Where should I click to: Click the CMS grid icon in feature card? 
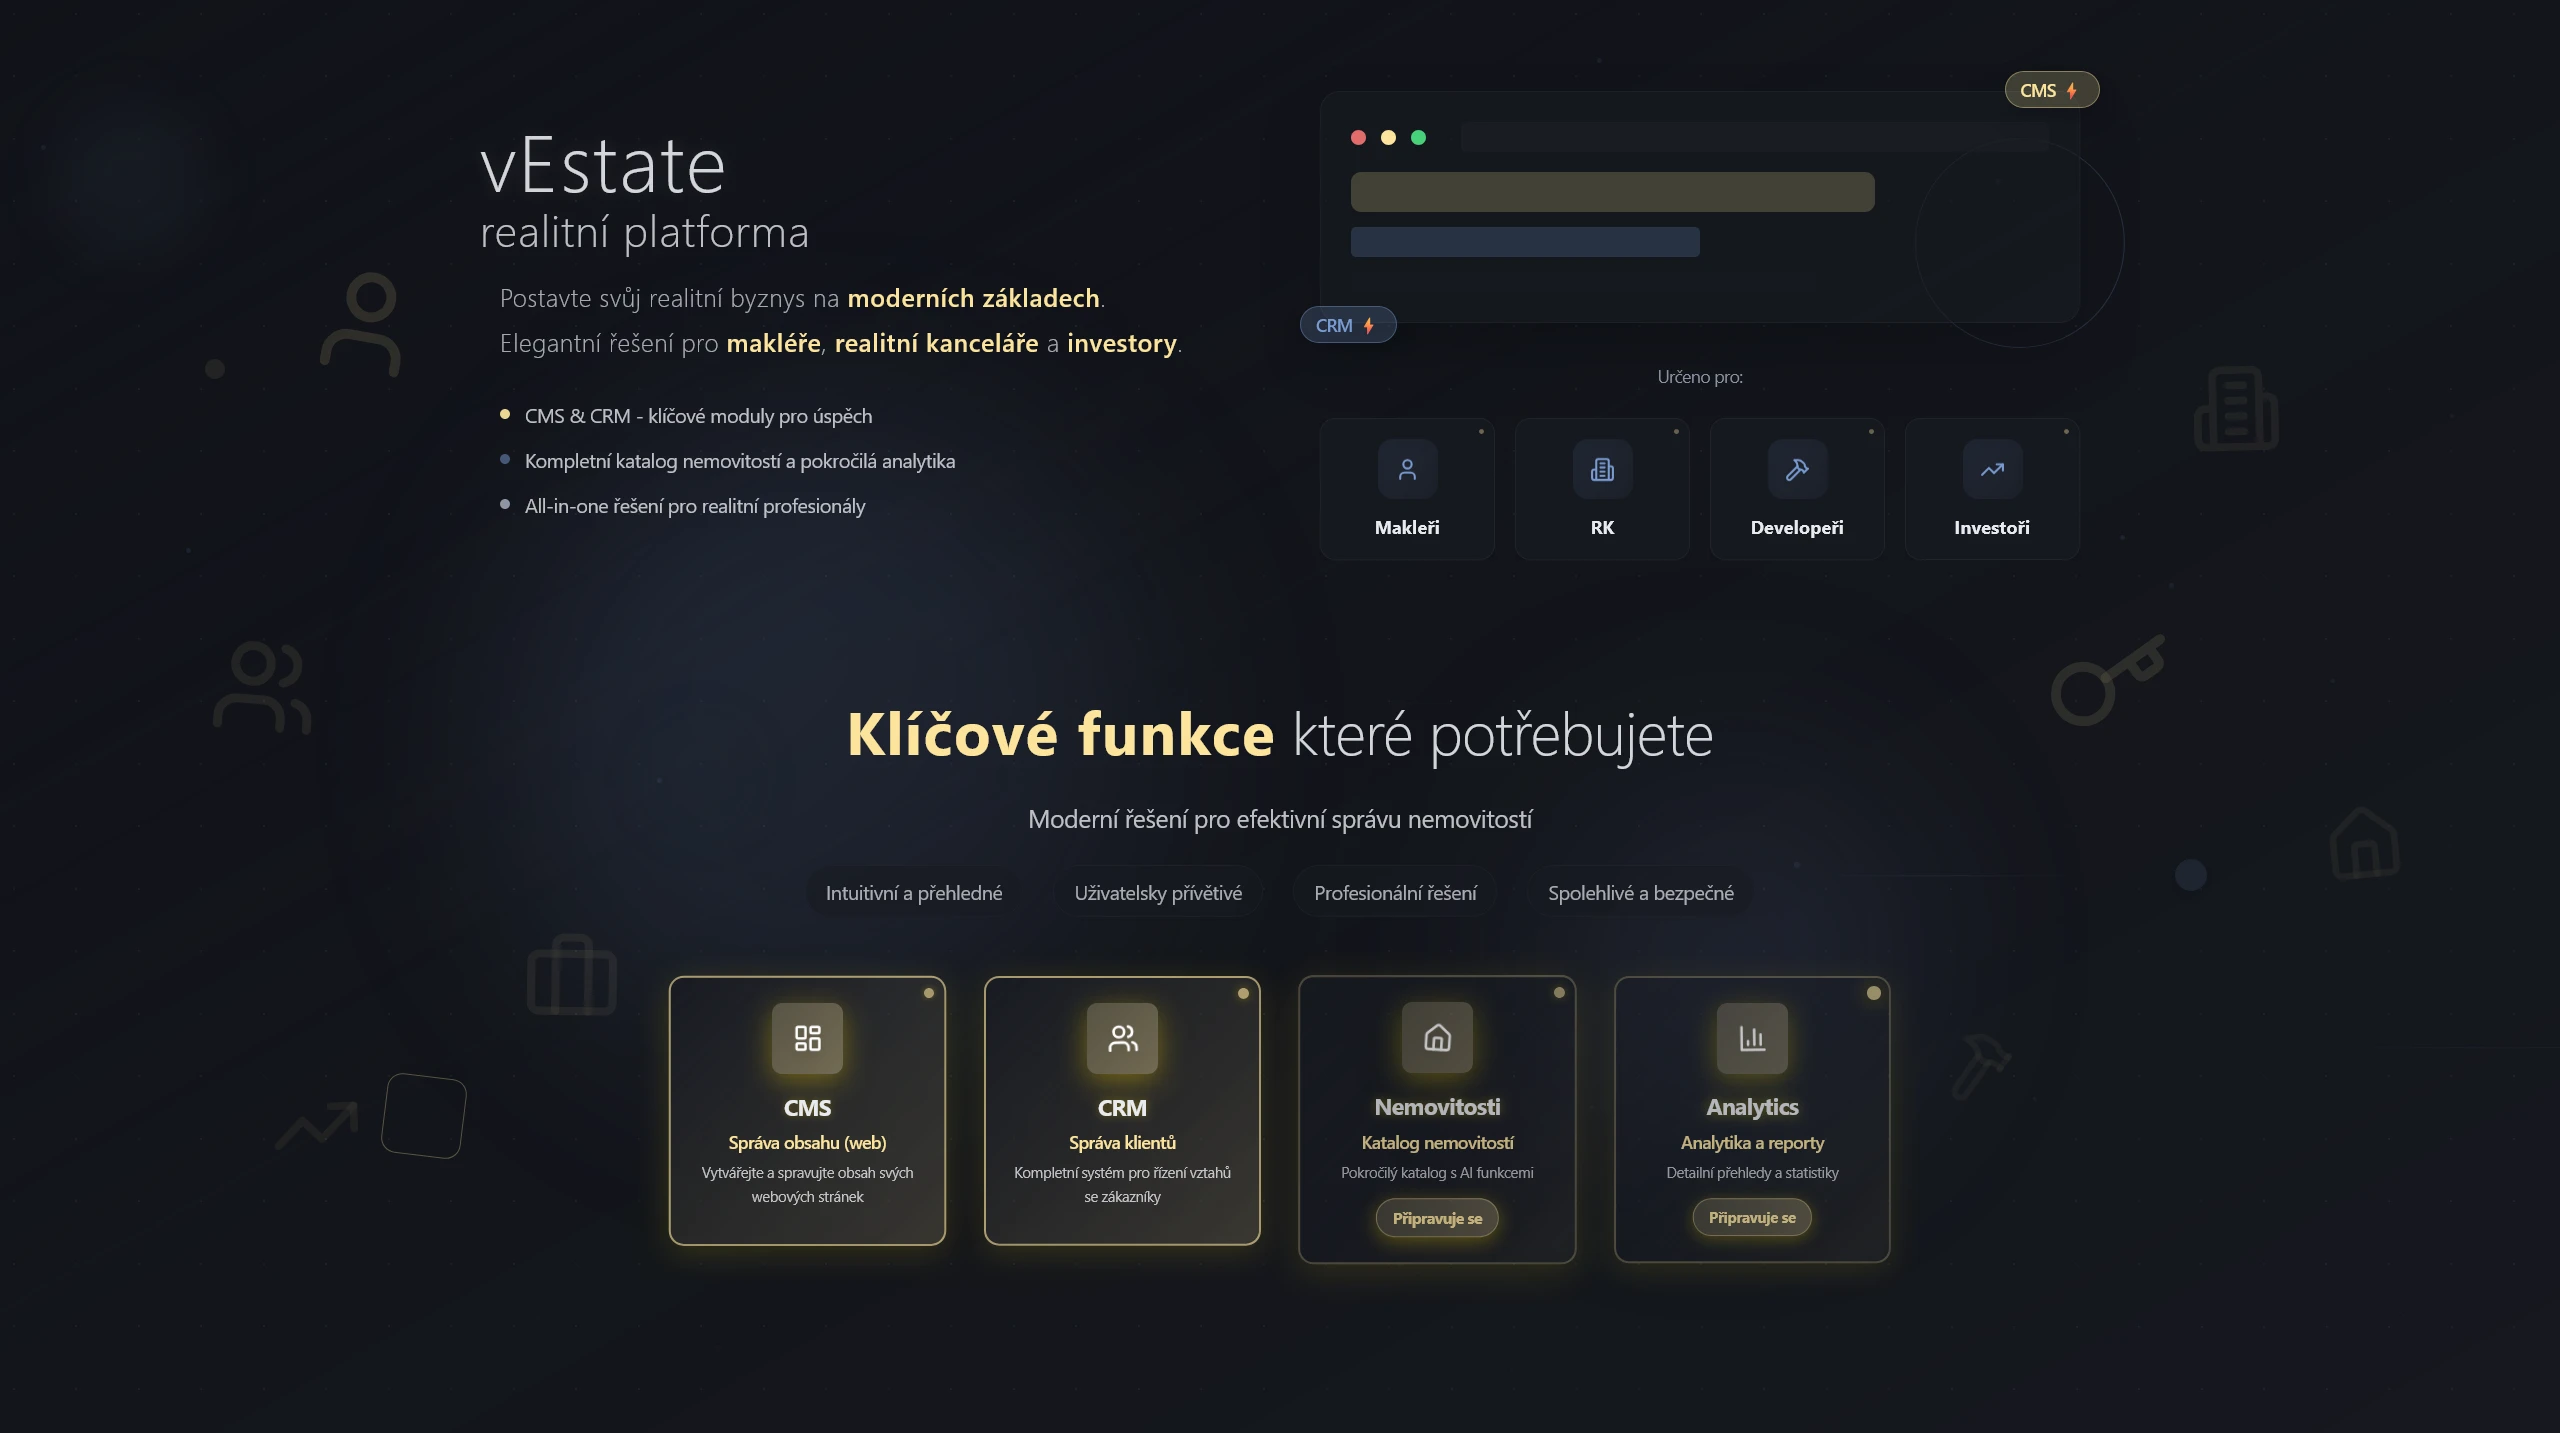pyautogui.click(x=807, y=1038)
